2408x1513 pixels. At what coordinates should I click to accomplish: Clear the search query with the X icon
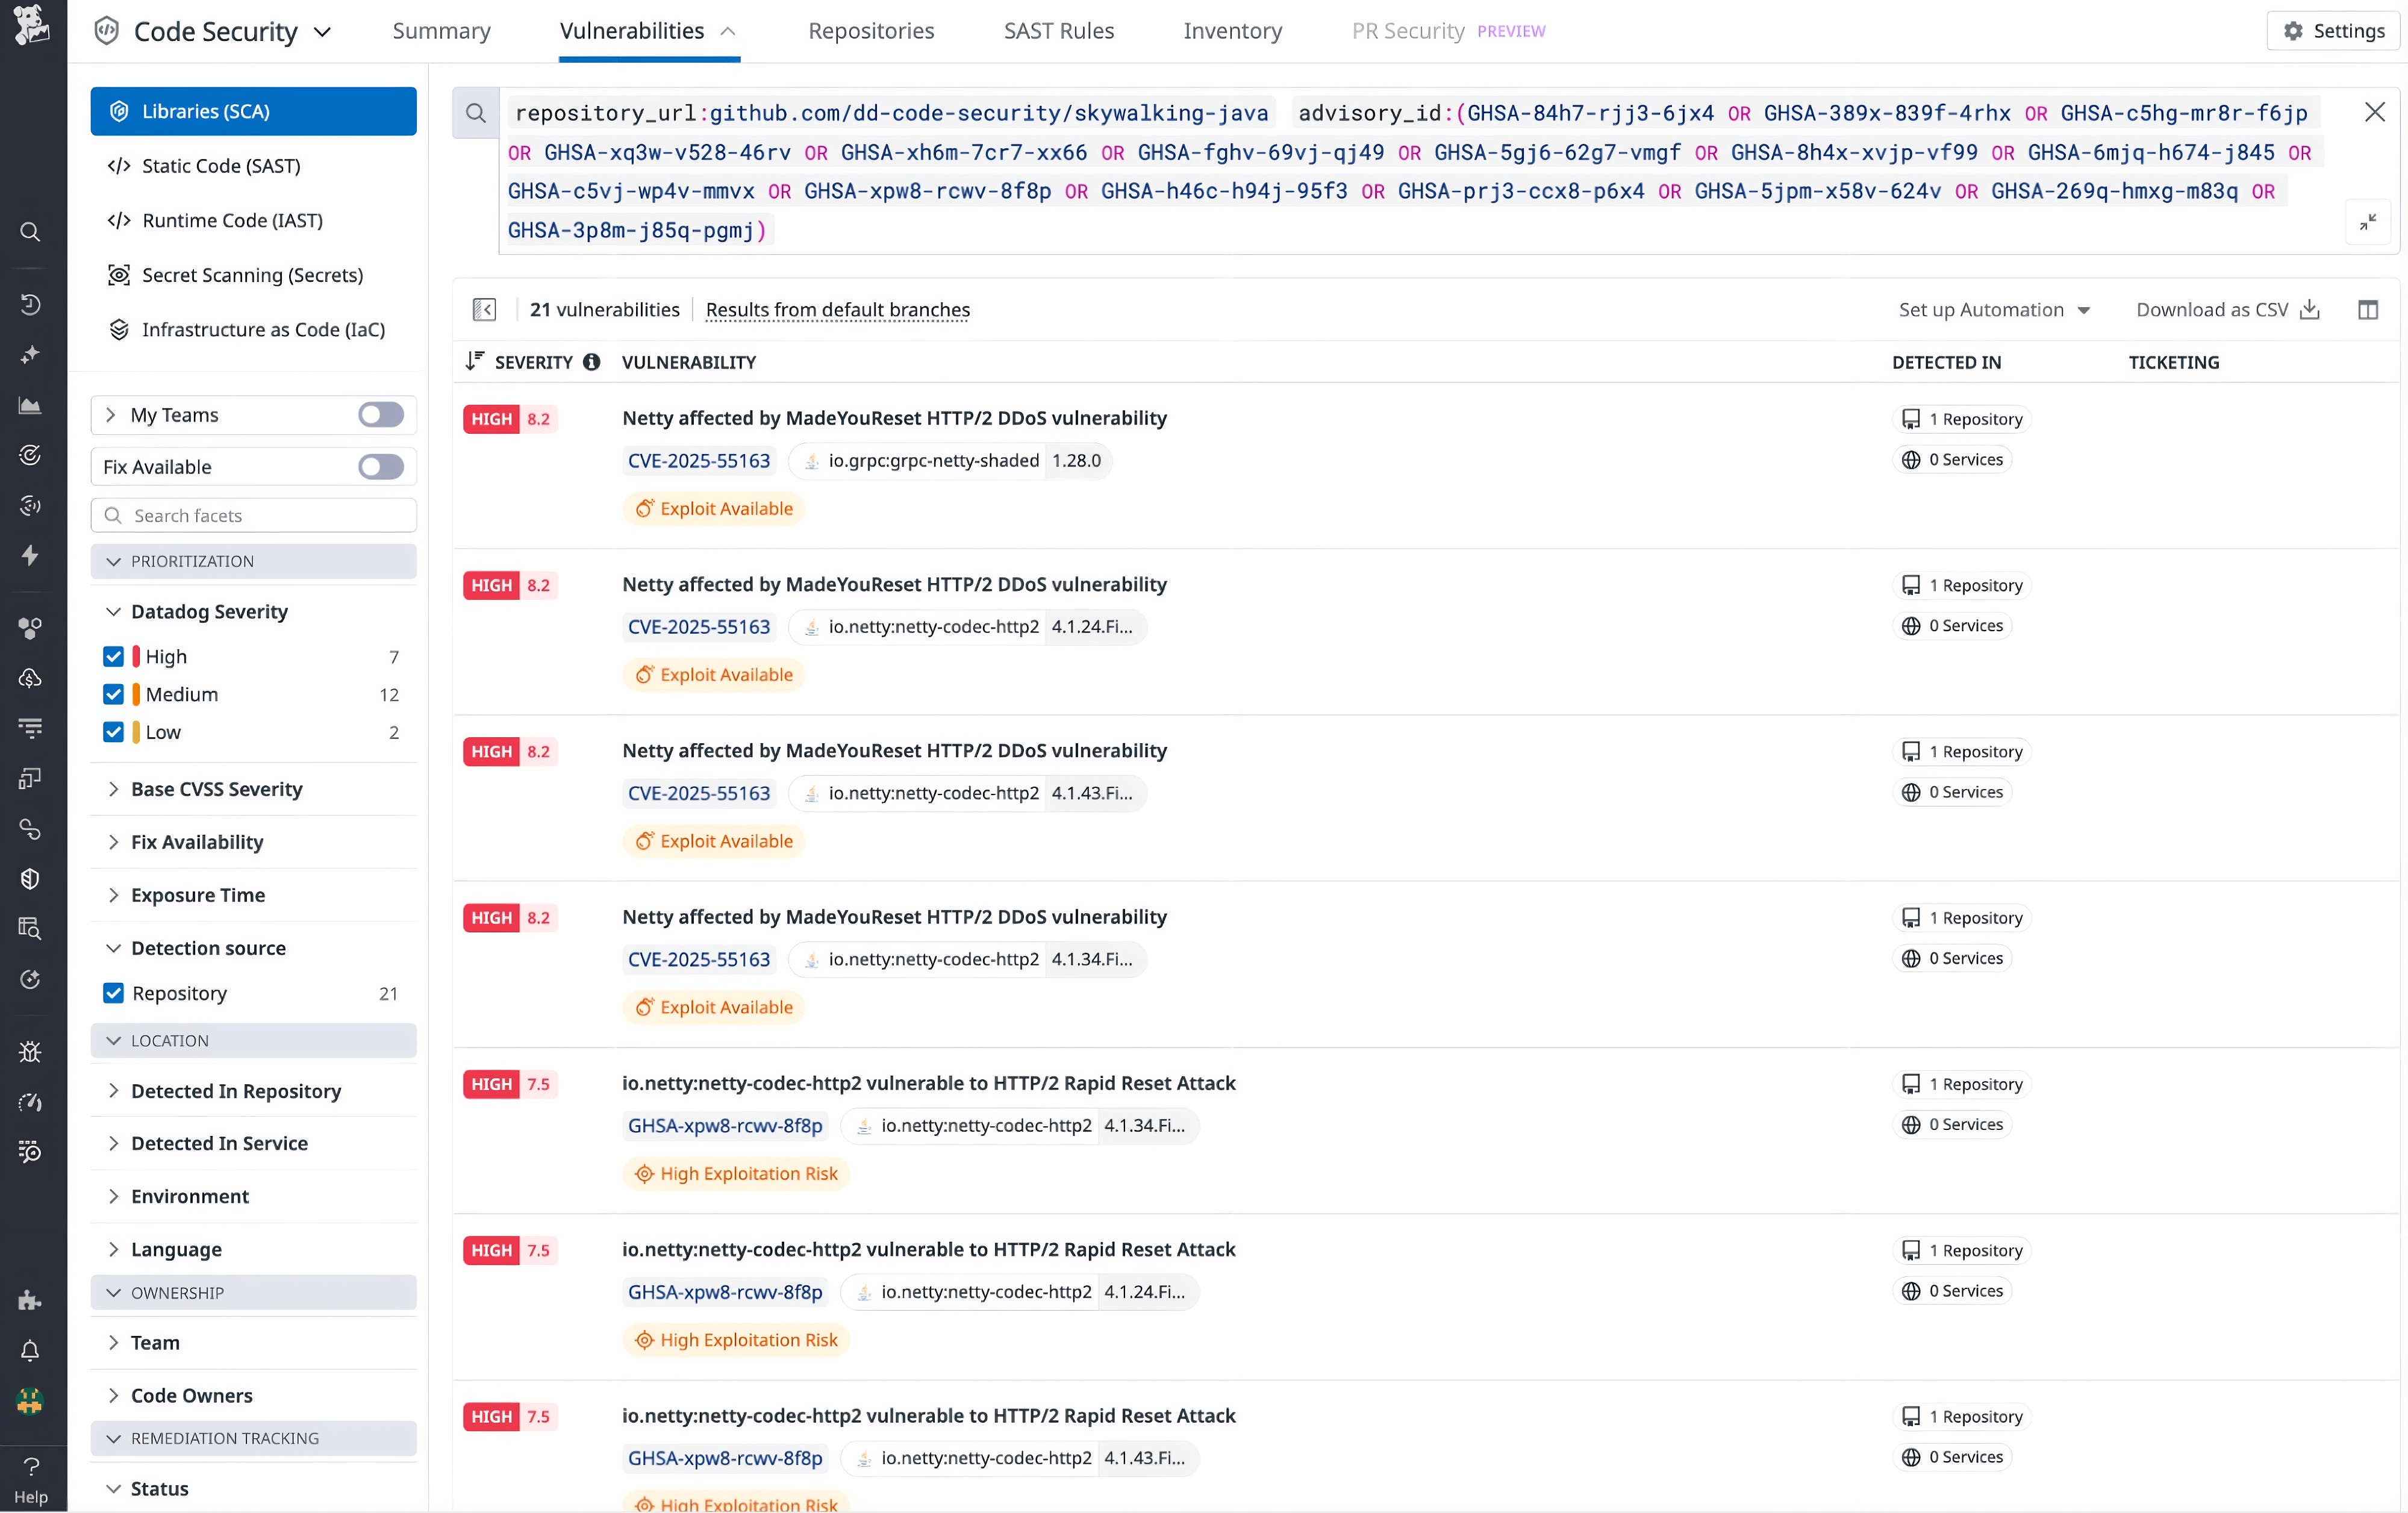click(x=2376, y=111)
